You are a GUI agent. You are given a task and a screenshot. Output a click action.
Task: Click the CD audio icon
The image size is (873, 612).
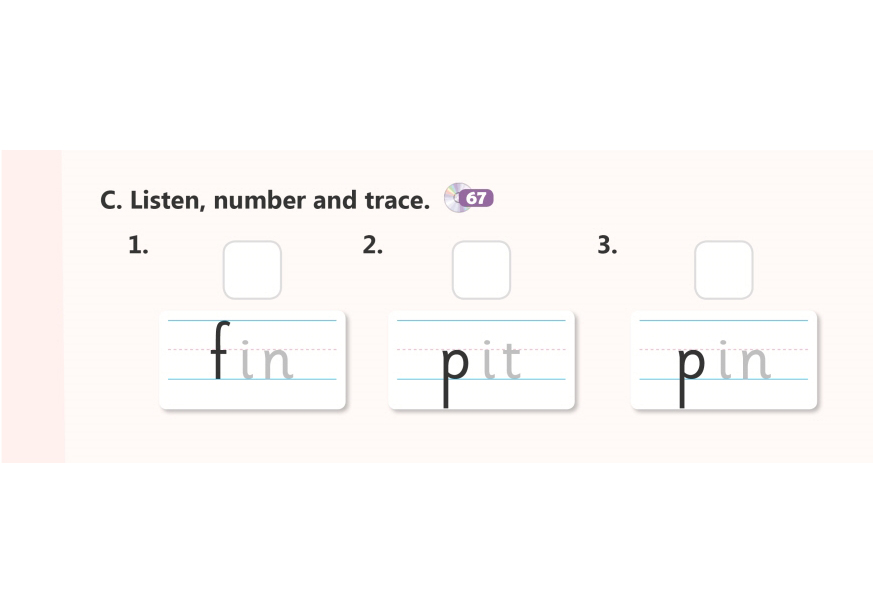coord(455,197)
